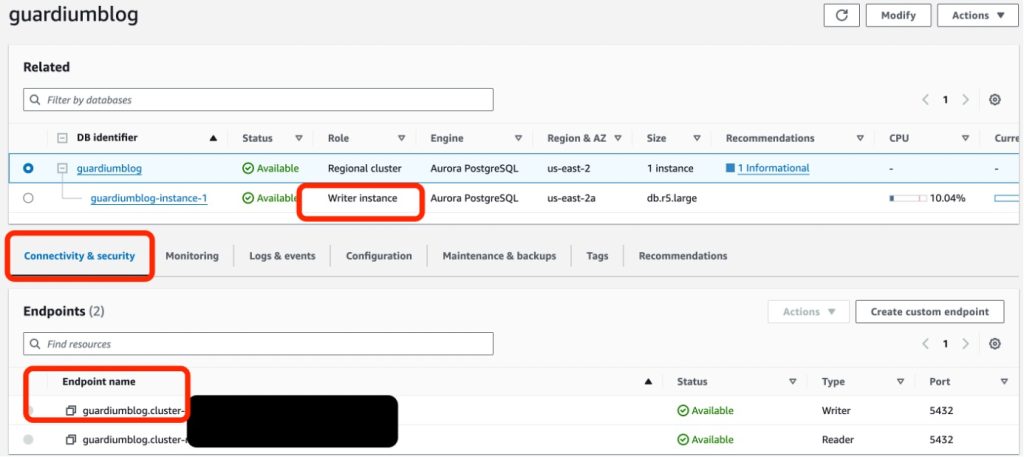
Task: Go to previous page of endpoints list
Action: [925, 343]
